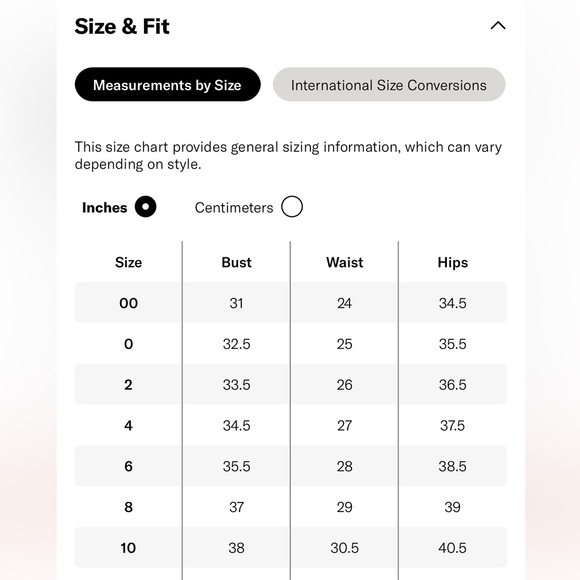580x580 pixels.
Task: Select the size 10 row label
Action: [x=128, y=547]
